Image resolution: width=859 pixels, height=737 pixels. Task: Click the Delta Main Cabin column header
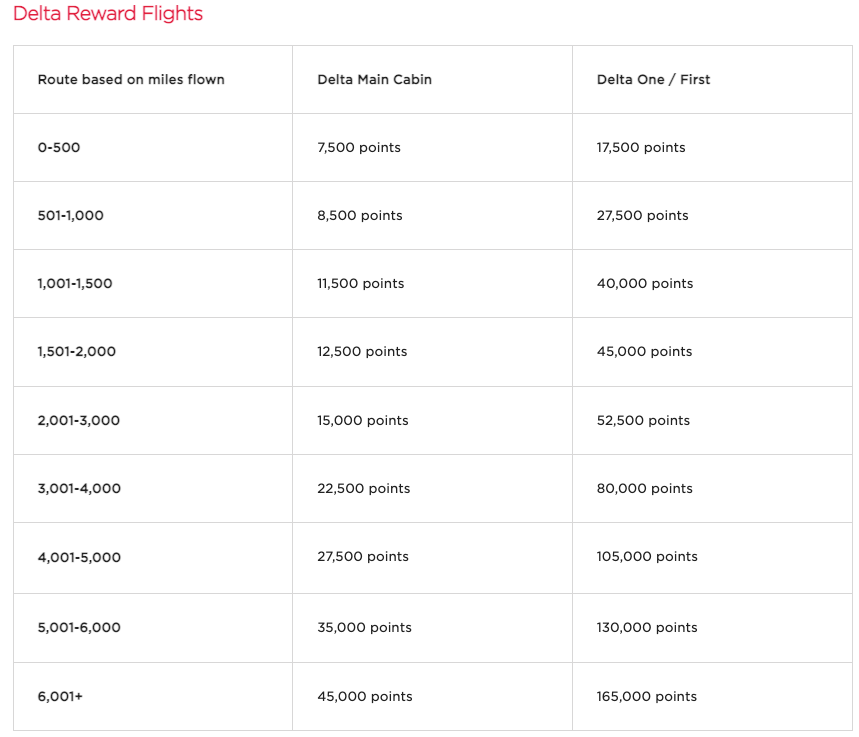point(374,79)
